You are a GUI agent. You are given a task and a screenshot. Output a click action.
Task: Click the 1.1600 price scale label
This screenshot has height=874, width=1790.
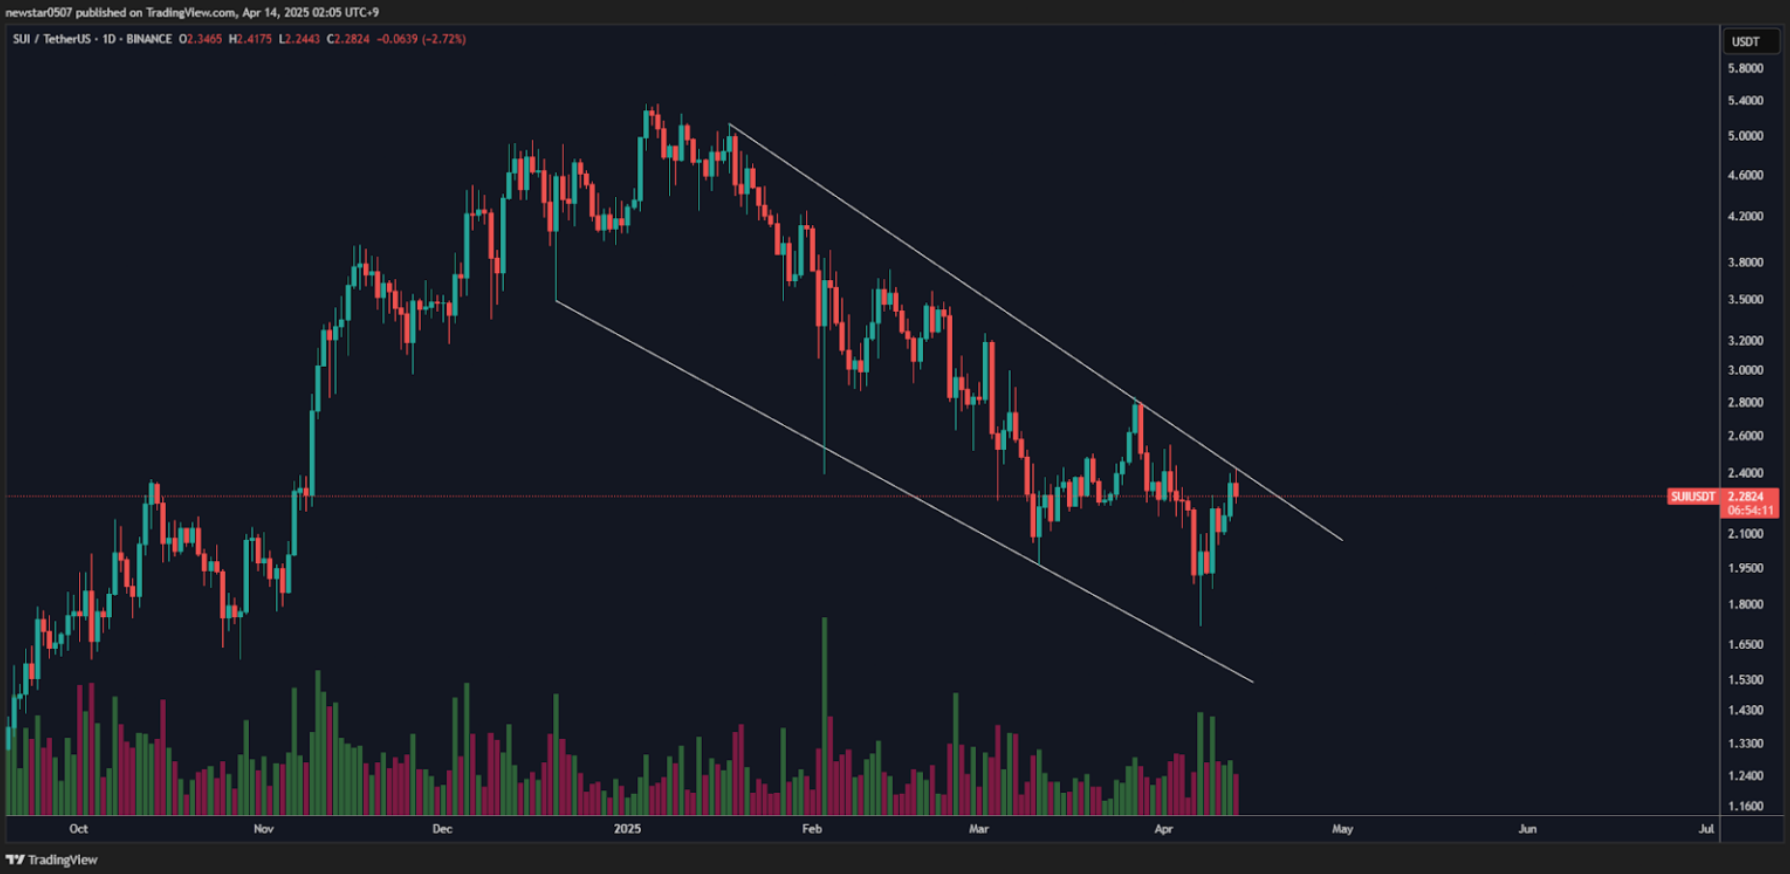click(1745, 806)
